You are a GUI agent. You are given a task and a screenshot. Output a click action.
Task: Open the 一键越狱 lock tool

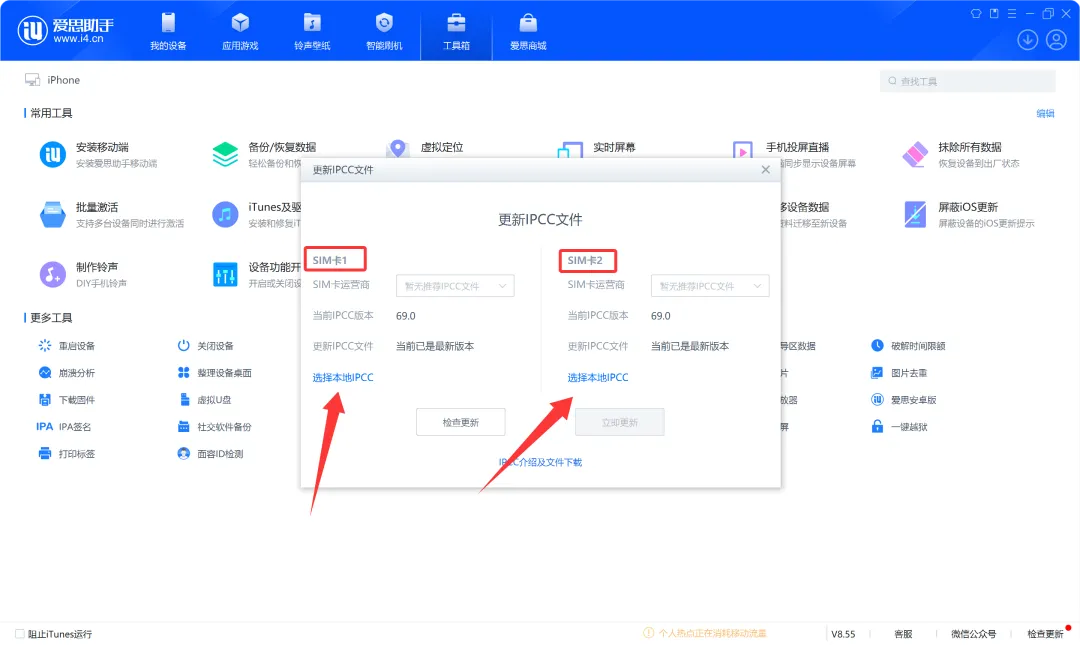(x=899, y=427)
